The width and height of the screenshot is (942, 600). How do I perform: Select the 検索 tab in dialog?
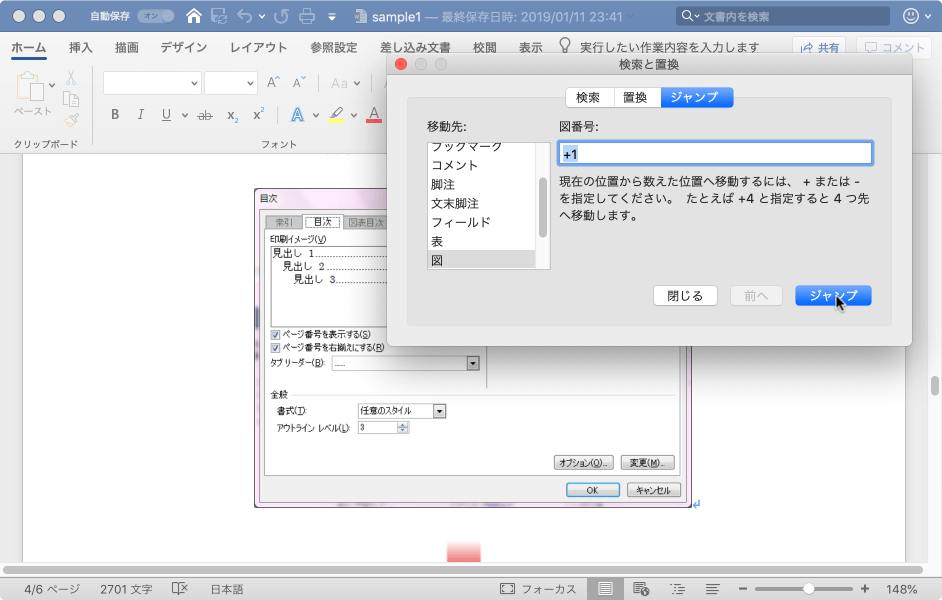pos(589,97)
